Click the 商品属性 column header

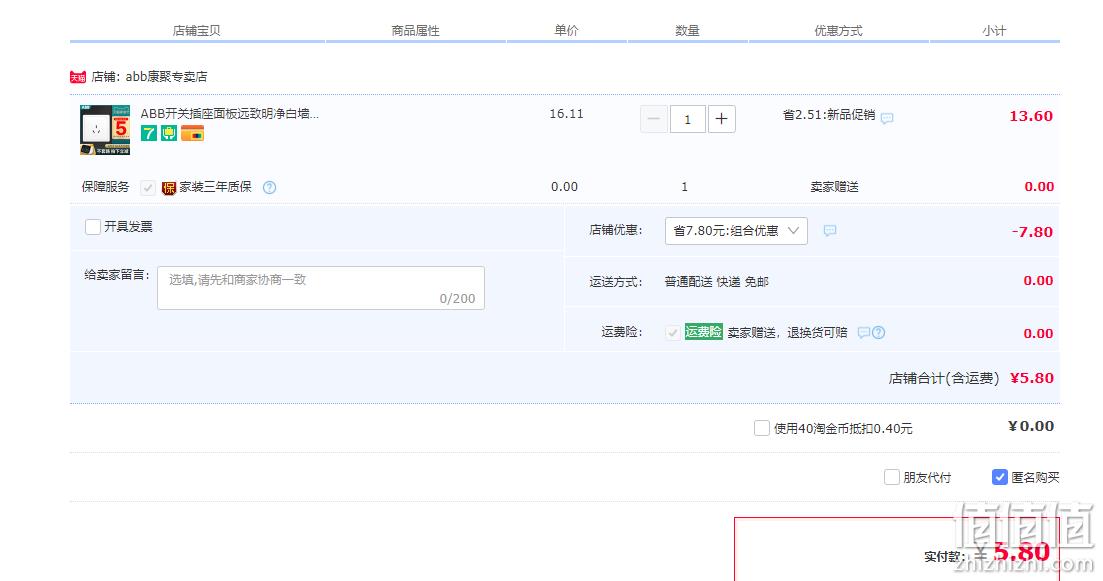416,31
